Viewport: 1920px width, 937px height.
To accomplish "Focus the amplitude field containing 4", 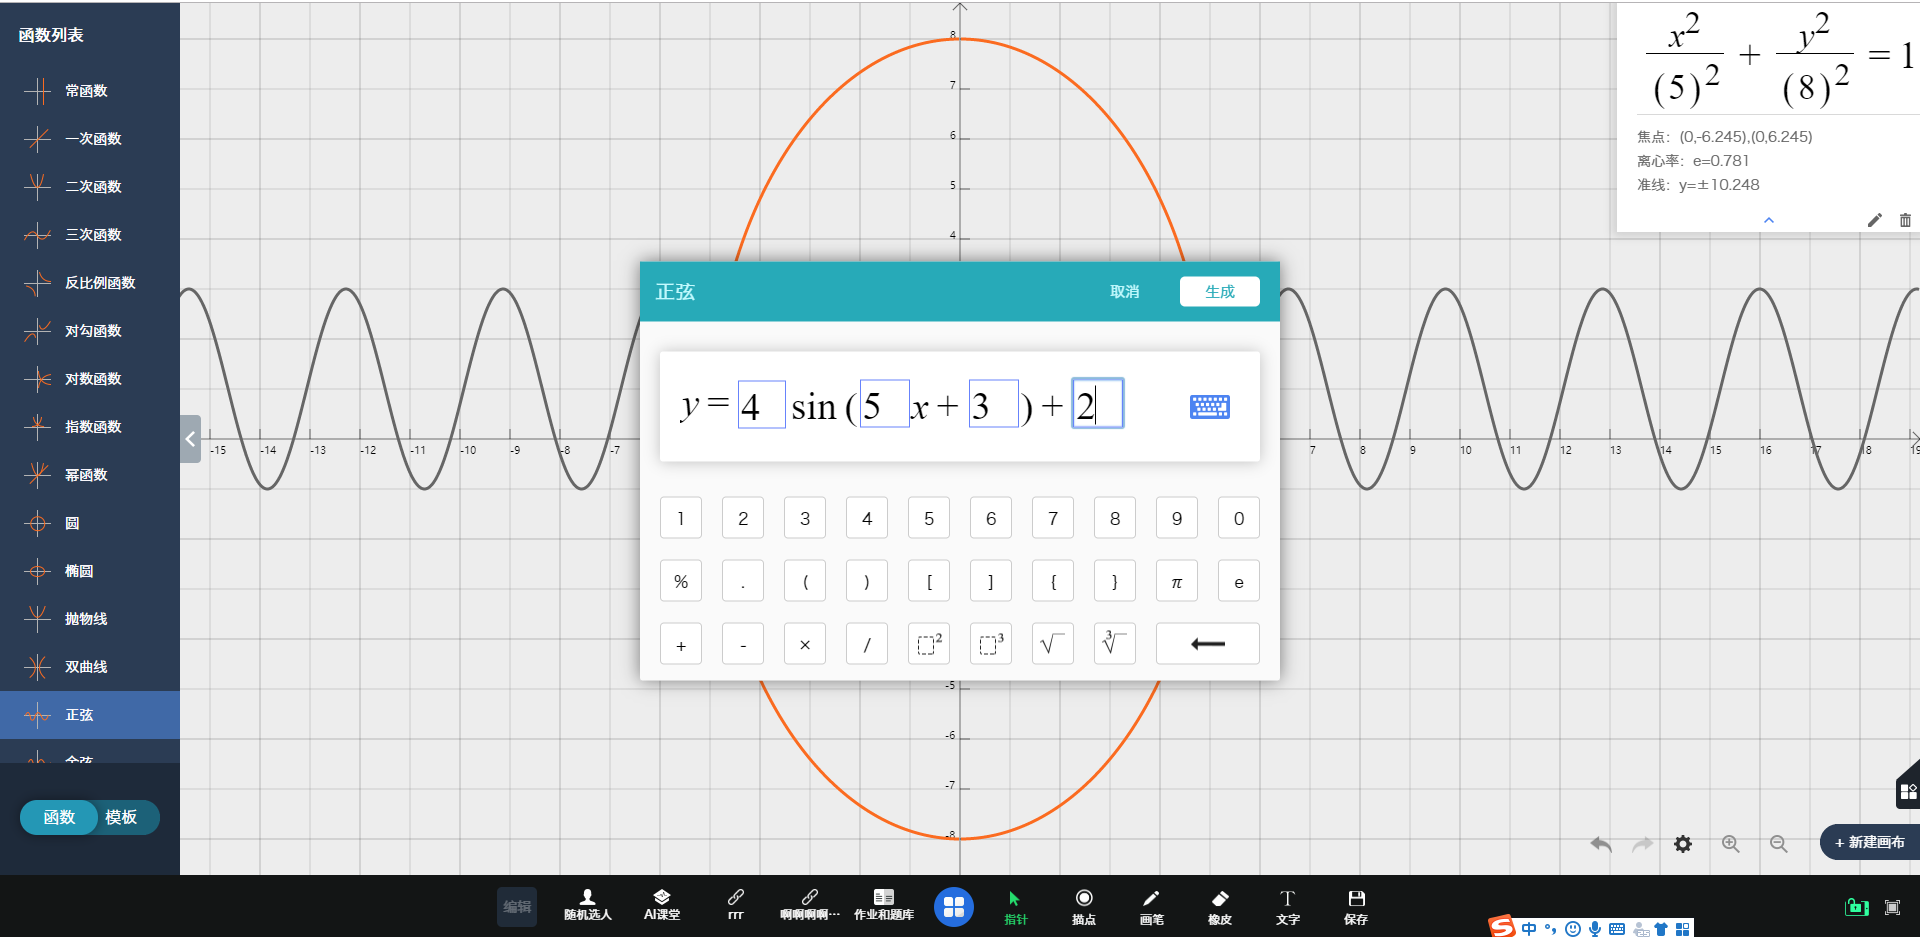I will tap(761, 405).
